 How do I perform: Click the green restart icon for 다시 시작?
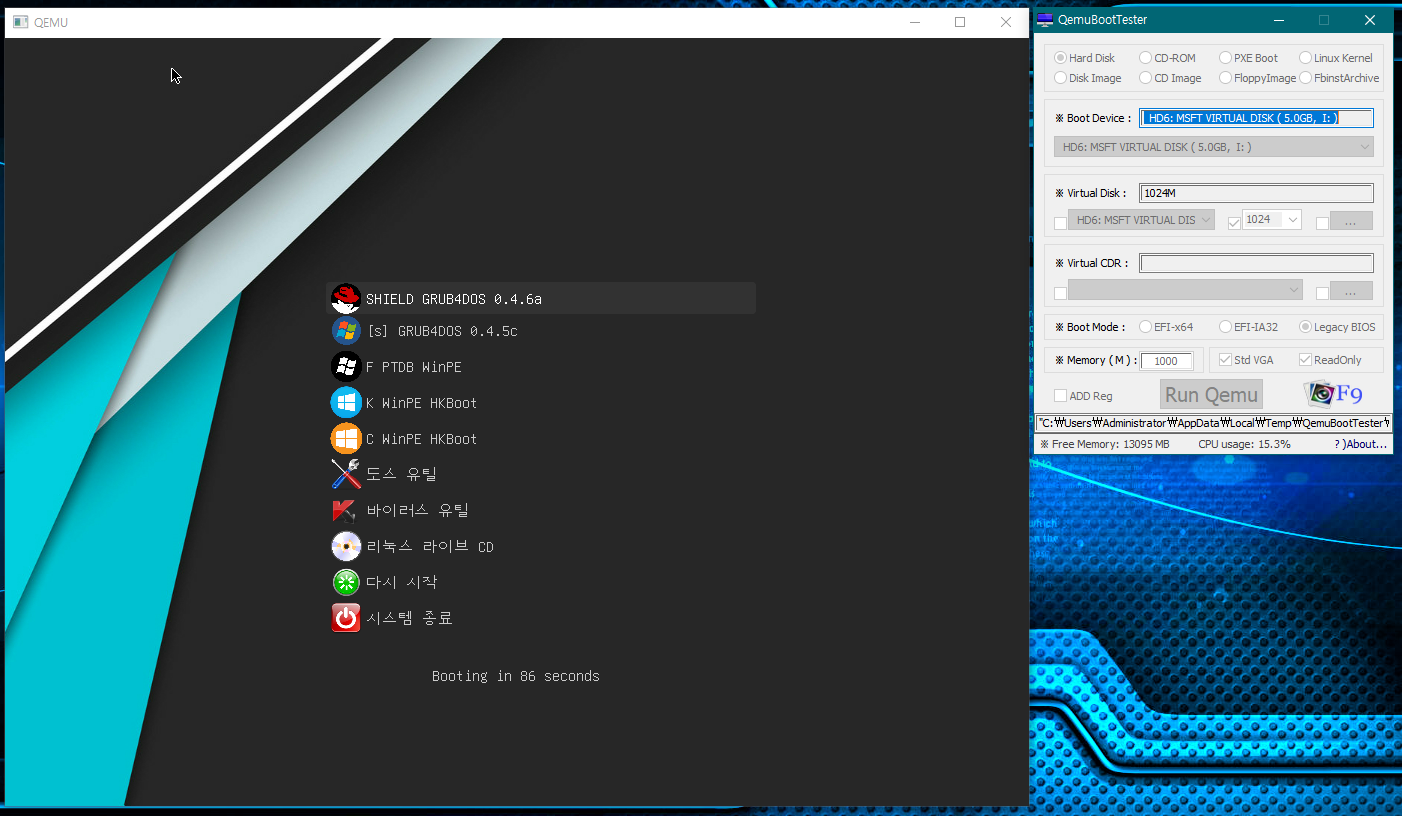[x=346, y=582]
